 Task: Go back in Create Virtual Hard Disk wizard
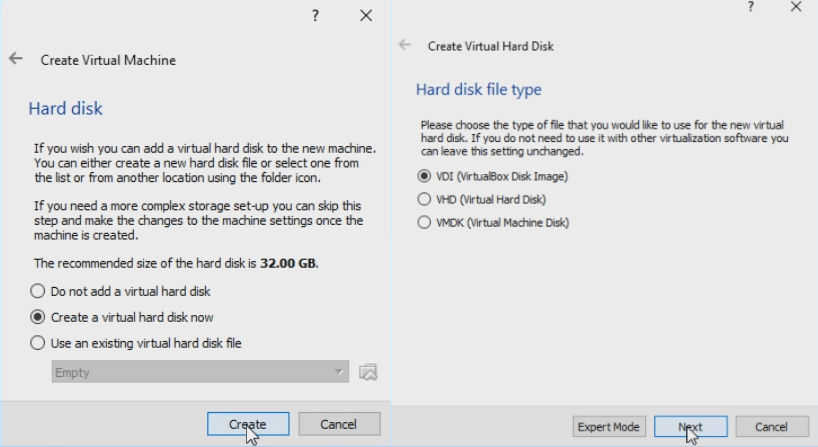coord(405,45)
